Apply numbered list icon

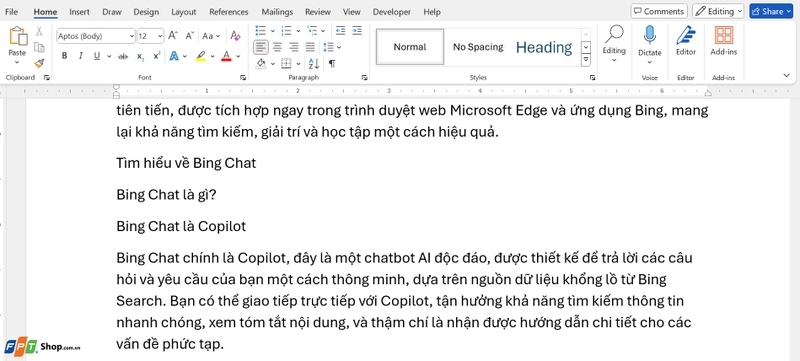click(287, 31)
